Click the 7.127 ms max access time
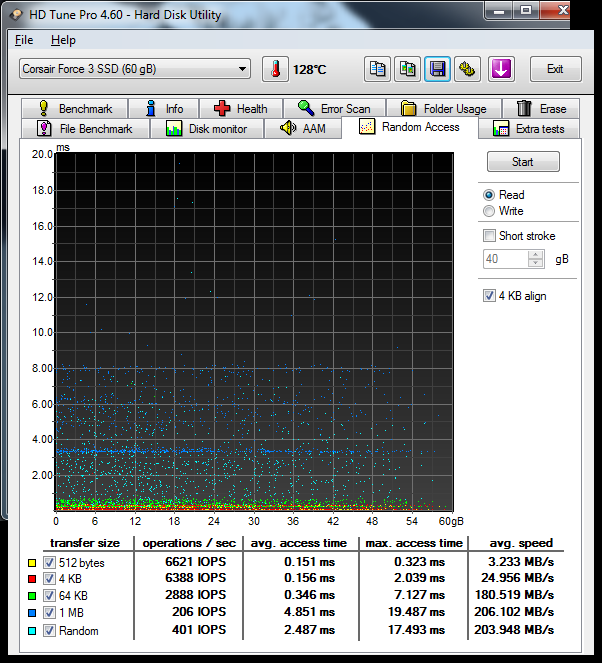The height and width of the screenshot is (663, 602). [x=419, y=595]
